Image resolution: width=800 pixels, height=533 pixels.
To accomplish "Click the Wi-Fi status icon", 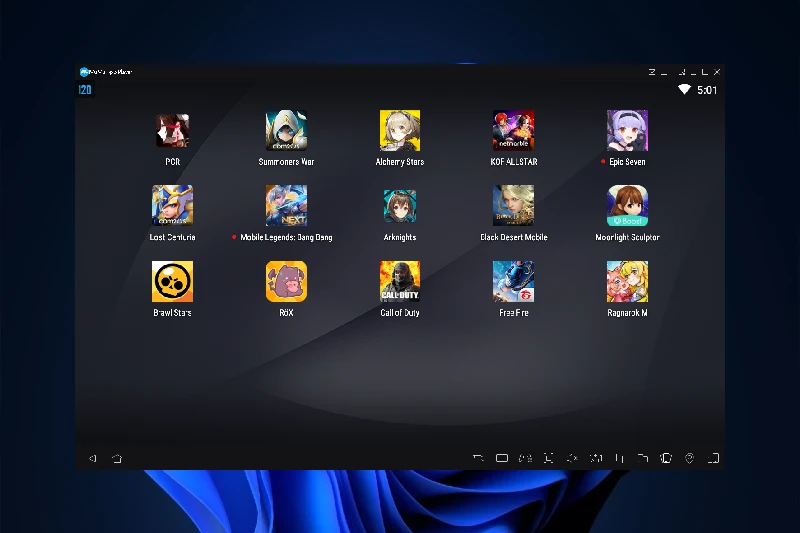I will [x=684, y=90].
